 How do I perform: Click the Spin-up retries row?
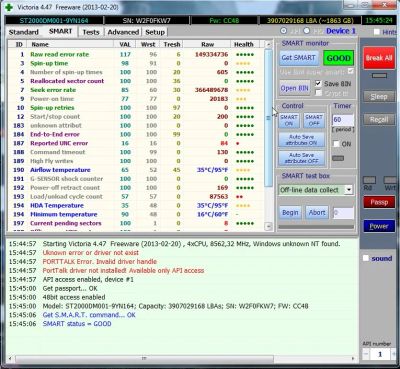coord(136,108)
